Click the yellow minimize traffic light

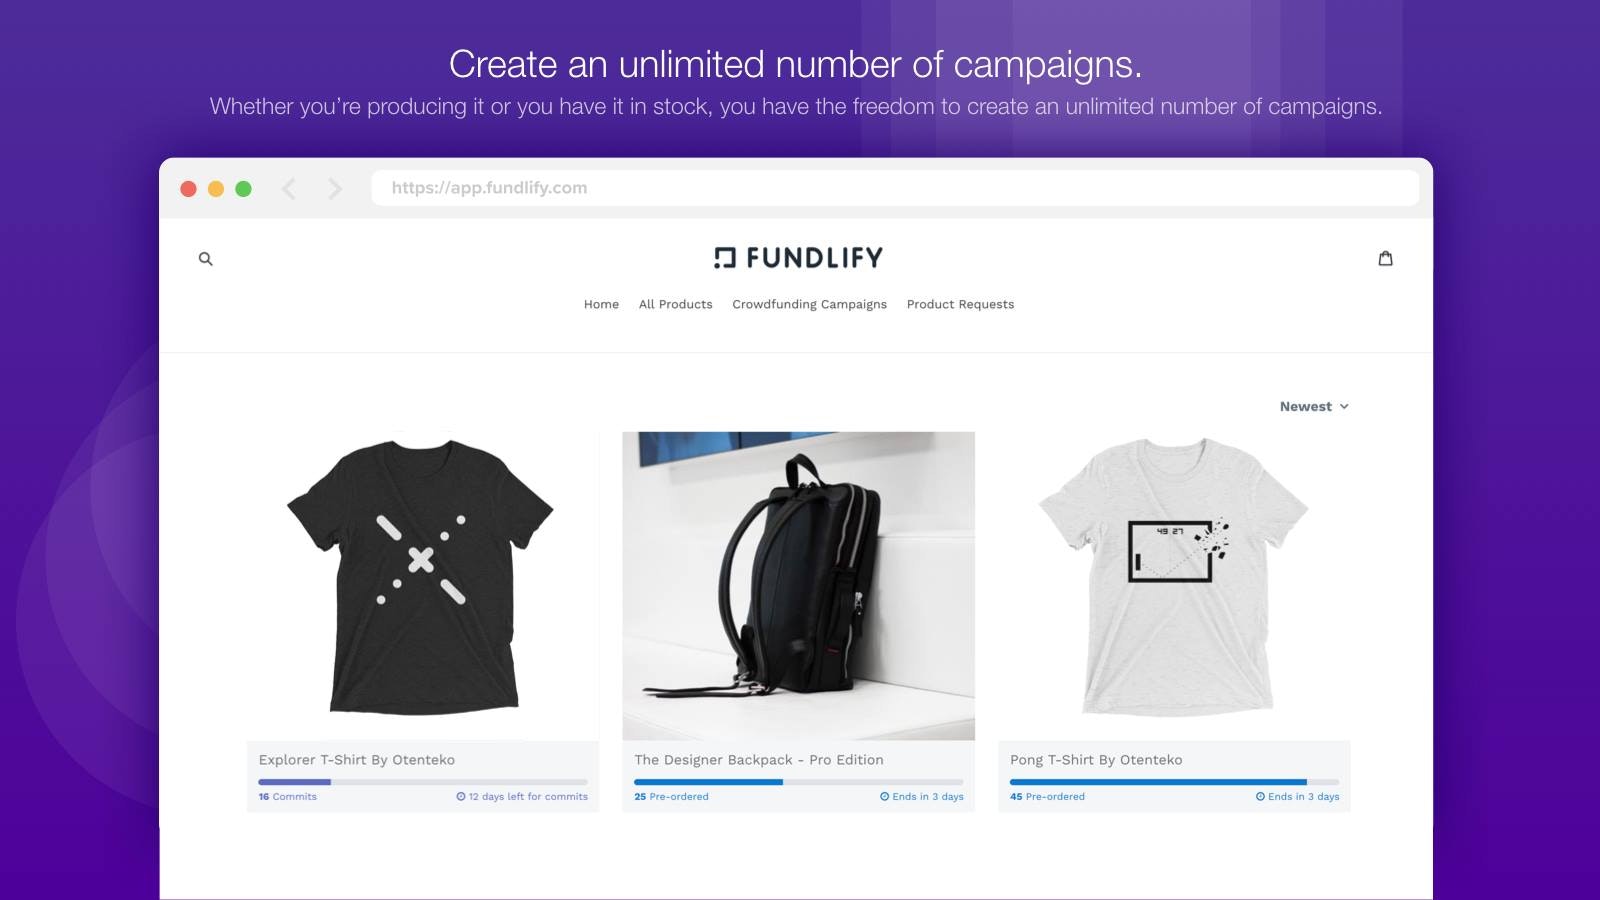(216, 187)
